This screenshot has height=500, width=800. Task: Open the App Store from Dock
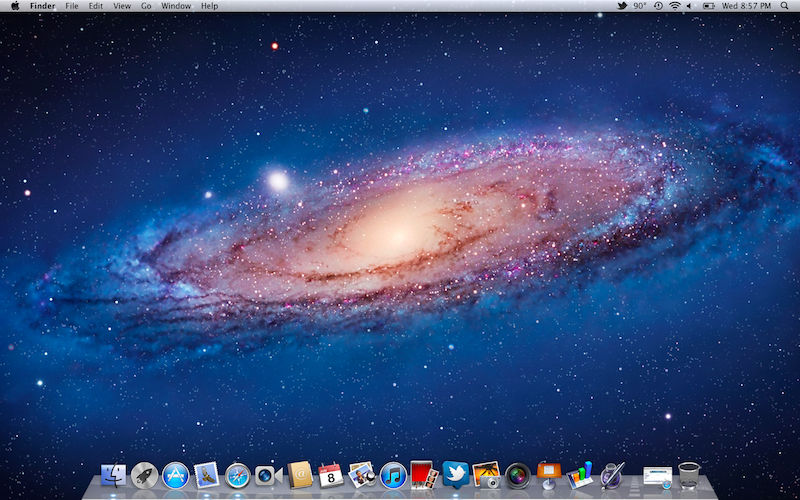pos(176,476)
